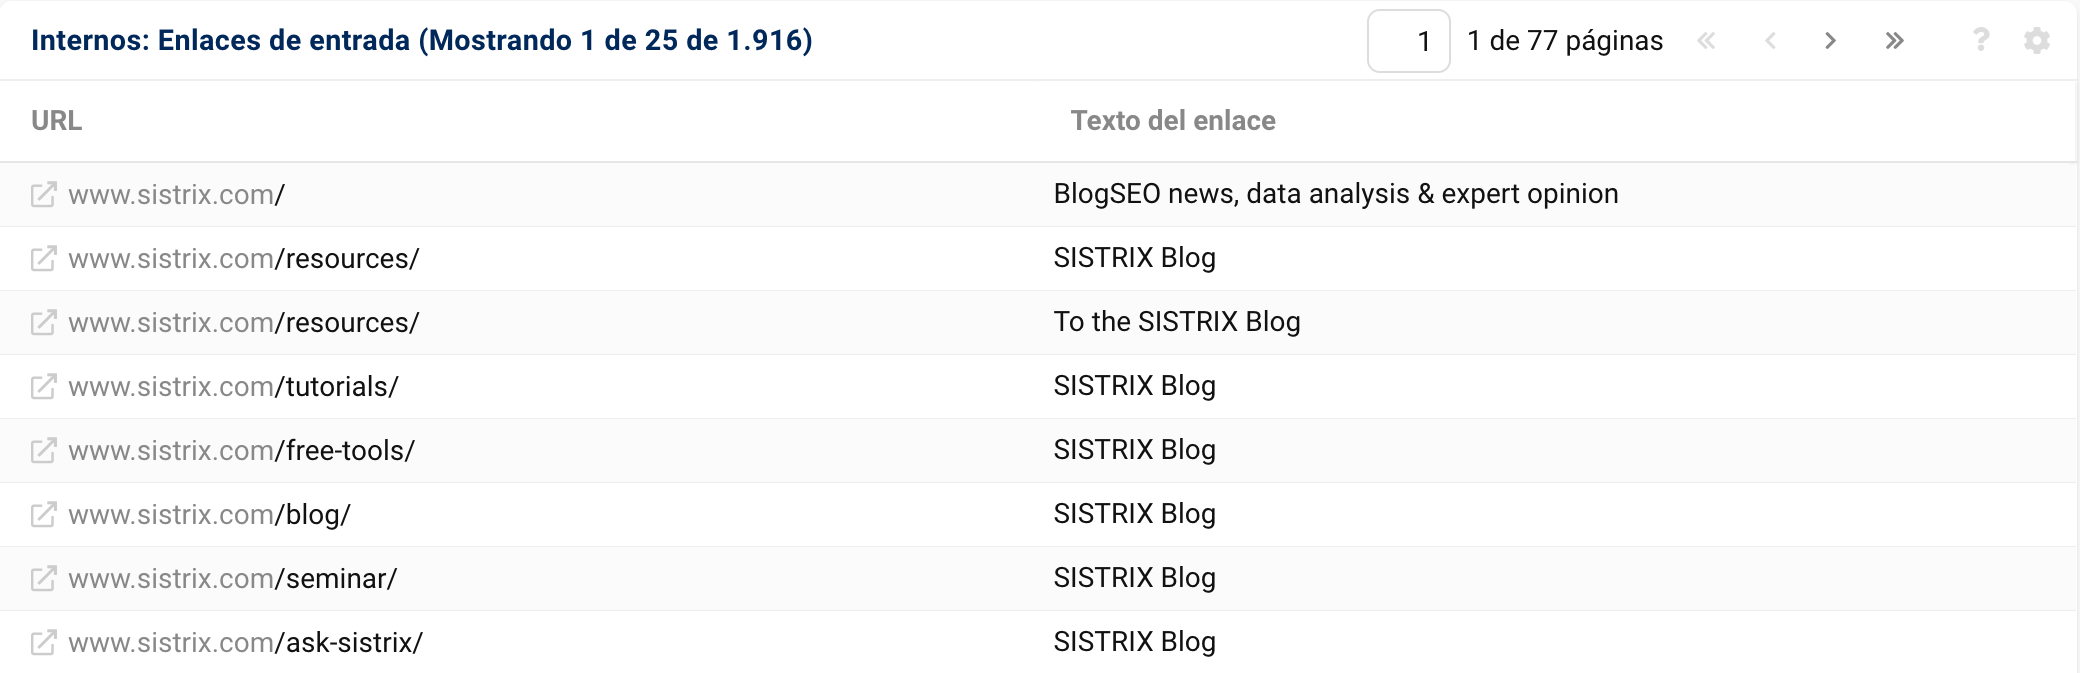
Task: Sort by Texto del enlace column
Action: click(1173, 121)
